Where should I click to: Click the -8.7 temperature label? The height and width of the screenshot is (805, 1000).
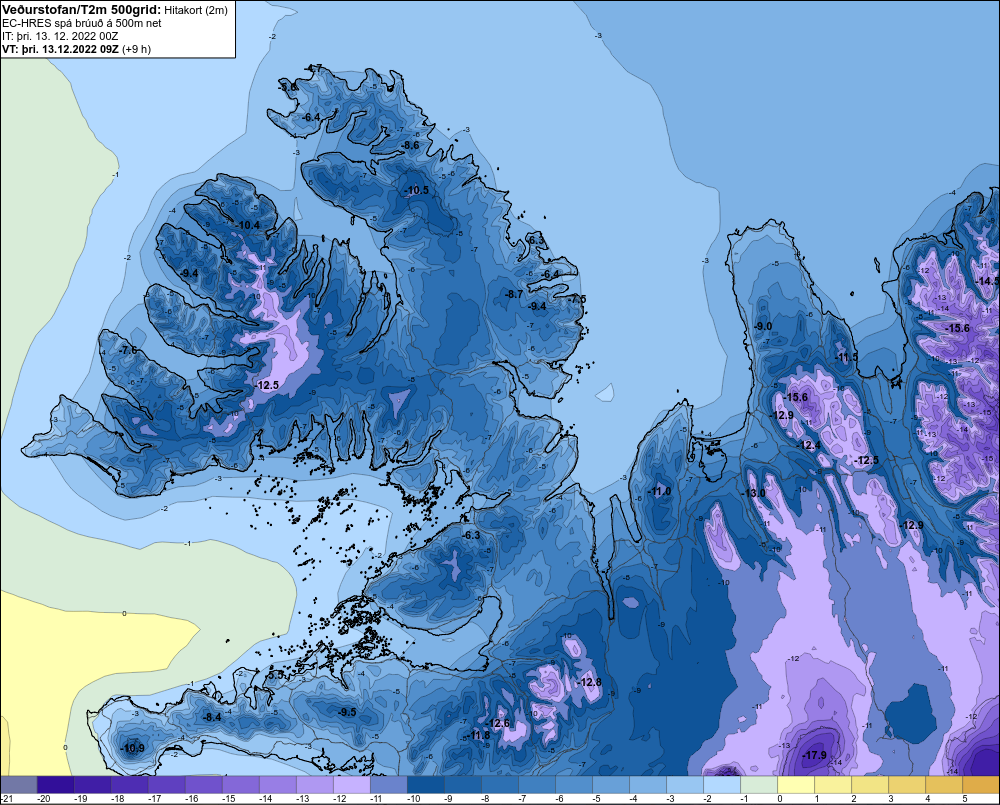click(x=513, y=294)
